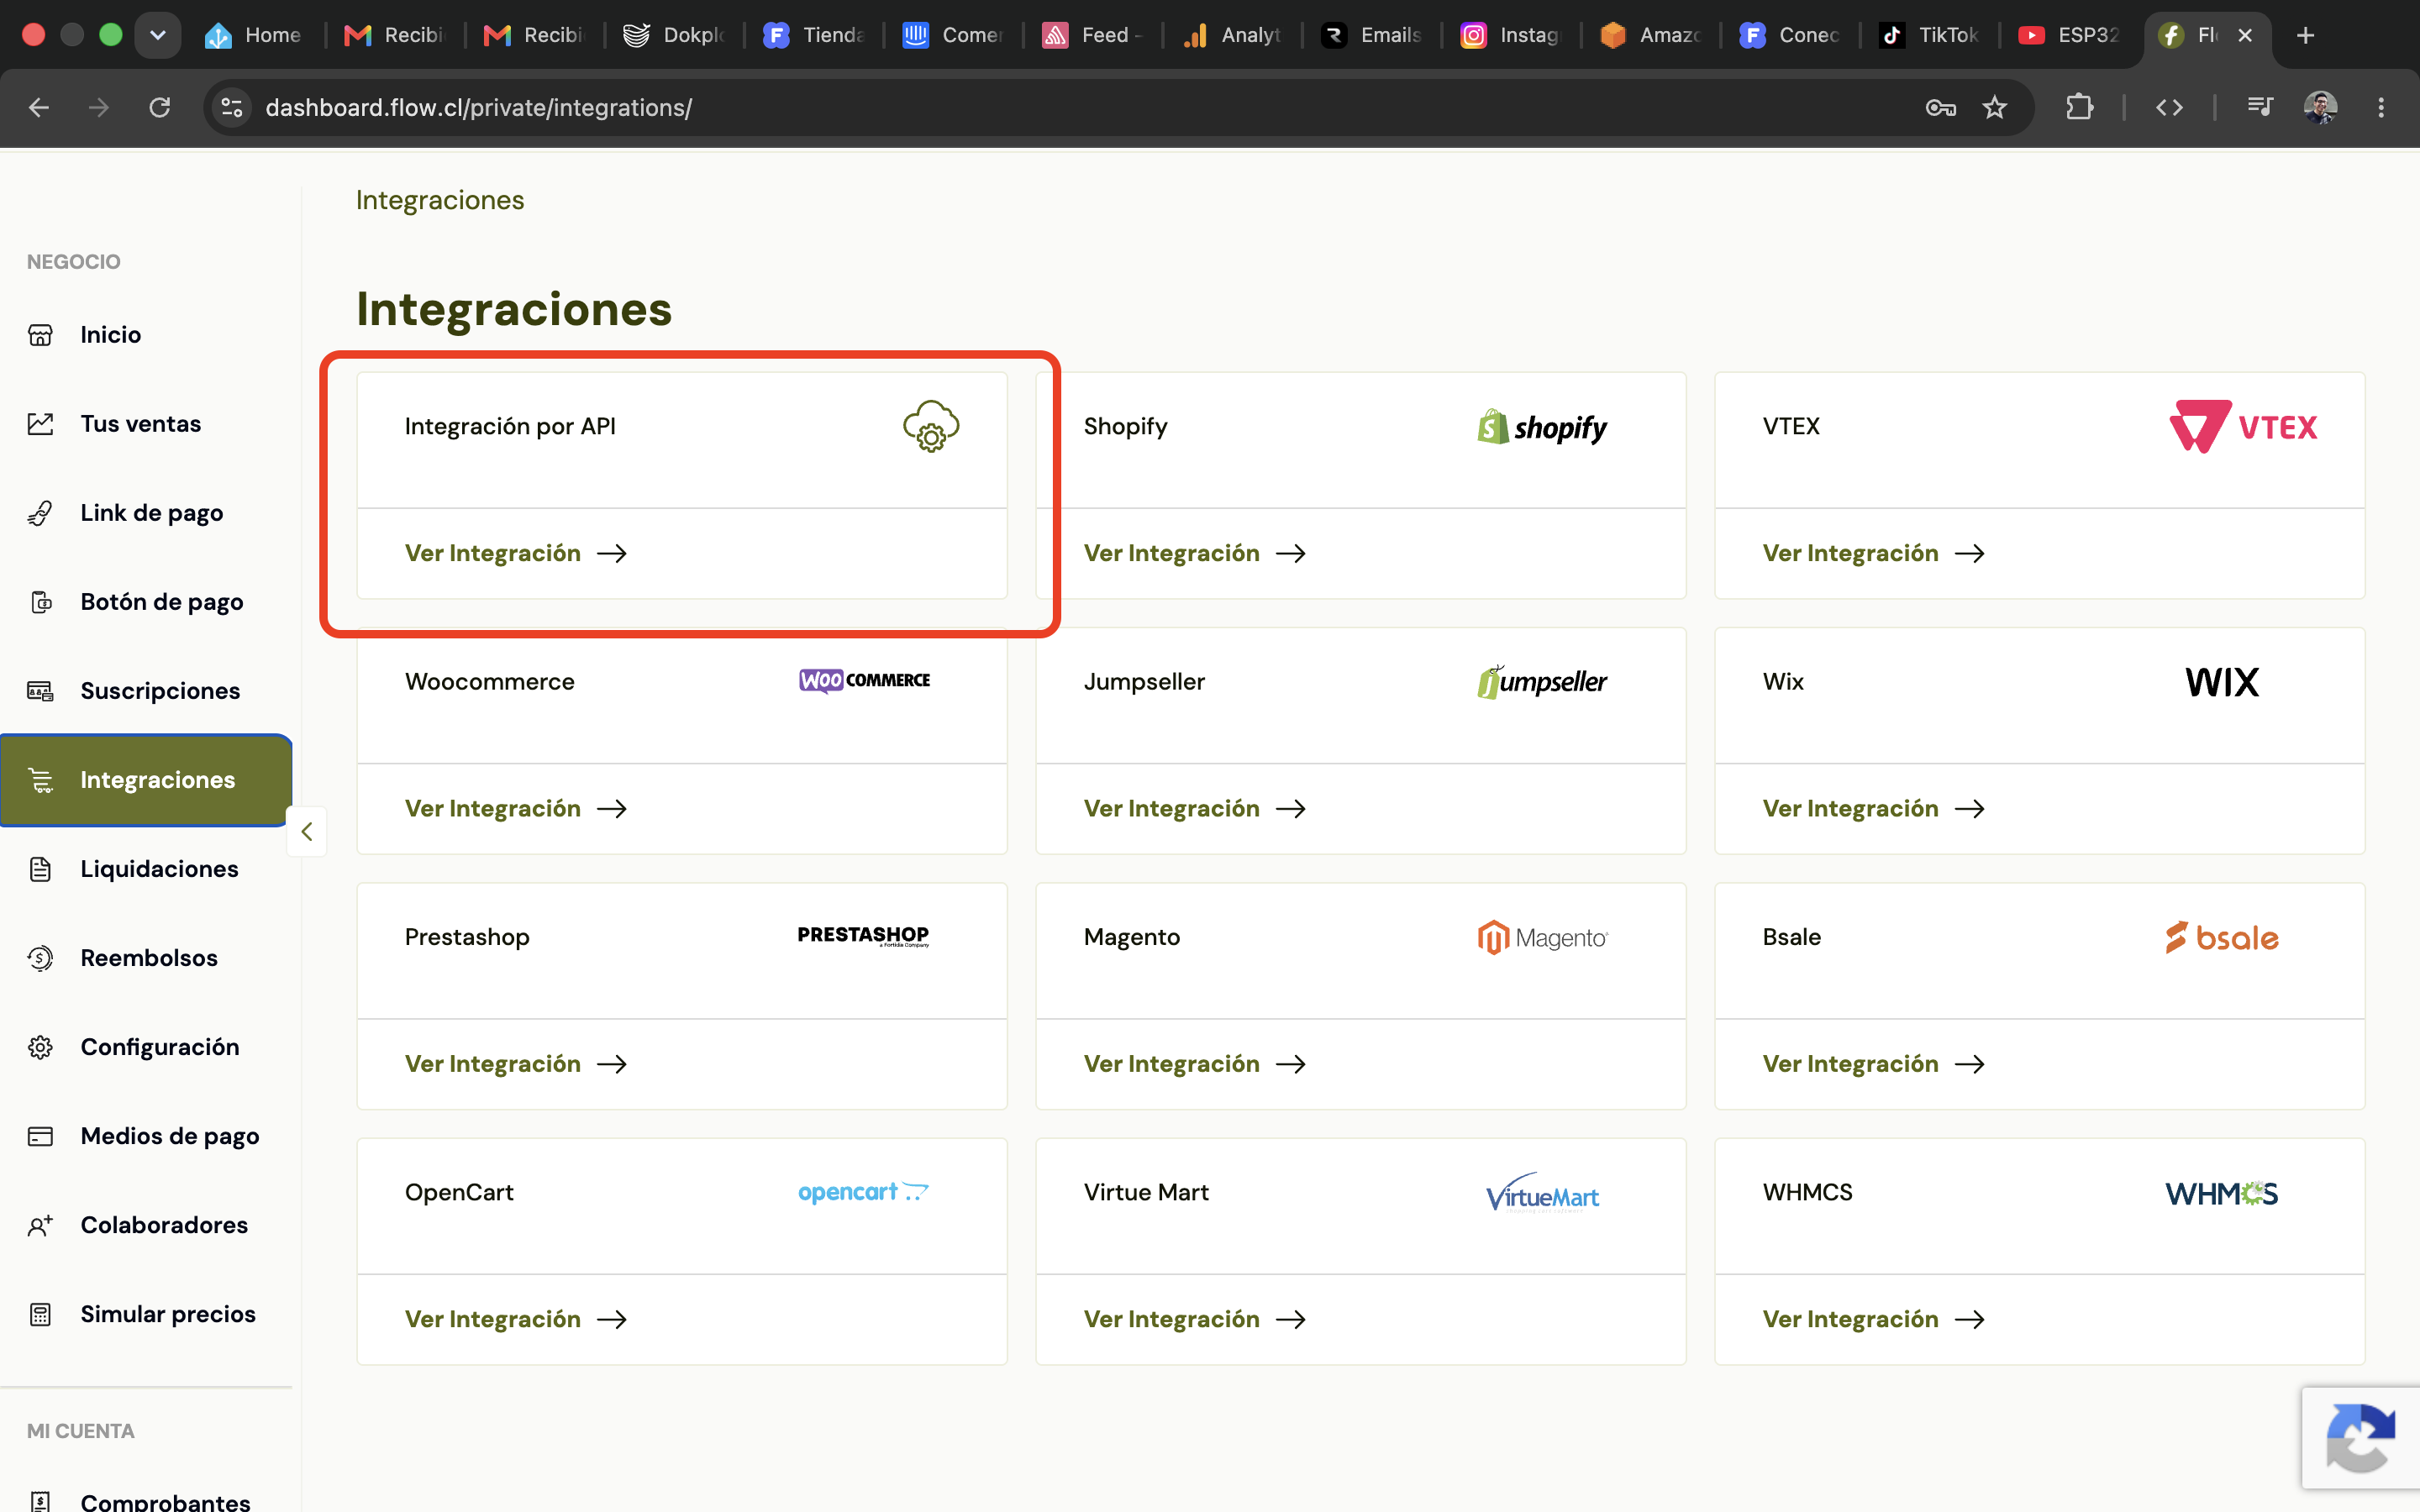Select the Integraciones sidebar item

[146, 780]
